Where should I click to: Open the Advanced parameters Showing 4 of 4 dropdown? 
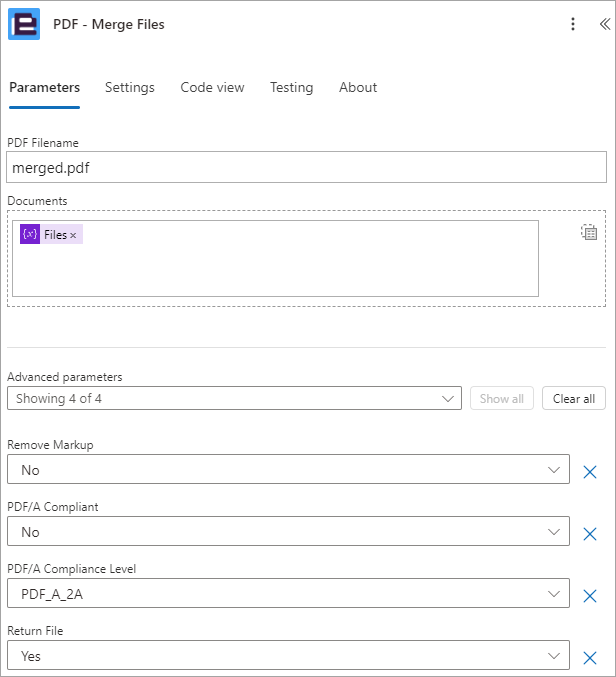234,398
